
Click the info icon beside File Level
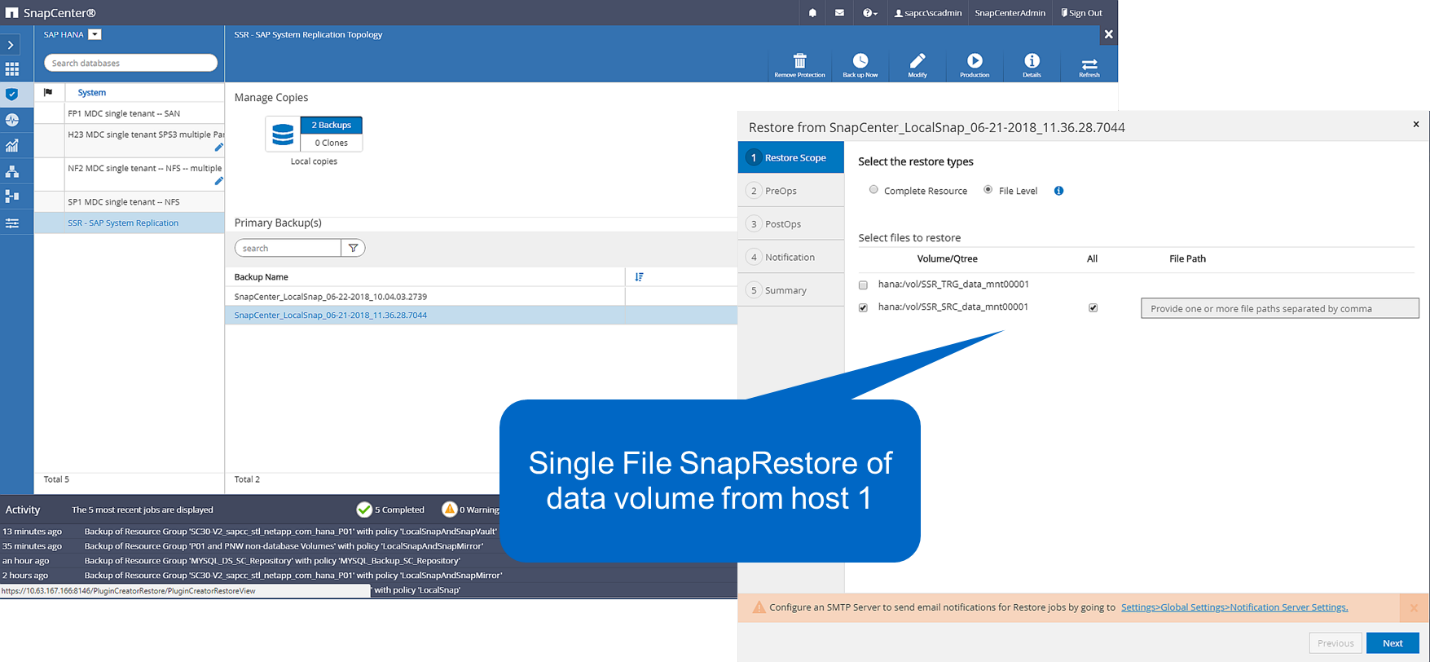pyautogui.click(x=1058, y=191)
